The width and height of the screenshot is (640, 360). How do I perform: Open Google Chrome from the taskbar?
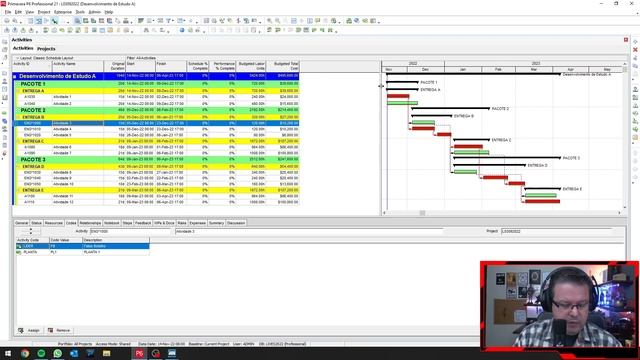point(25,353)
